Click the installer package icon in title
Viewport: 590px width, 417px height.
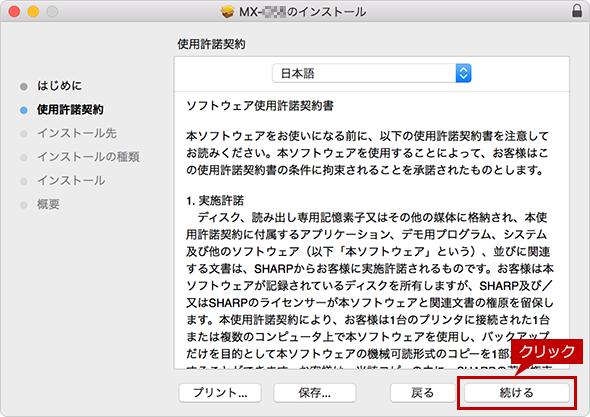coord(227,12)
